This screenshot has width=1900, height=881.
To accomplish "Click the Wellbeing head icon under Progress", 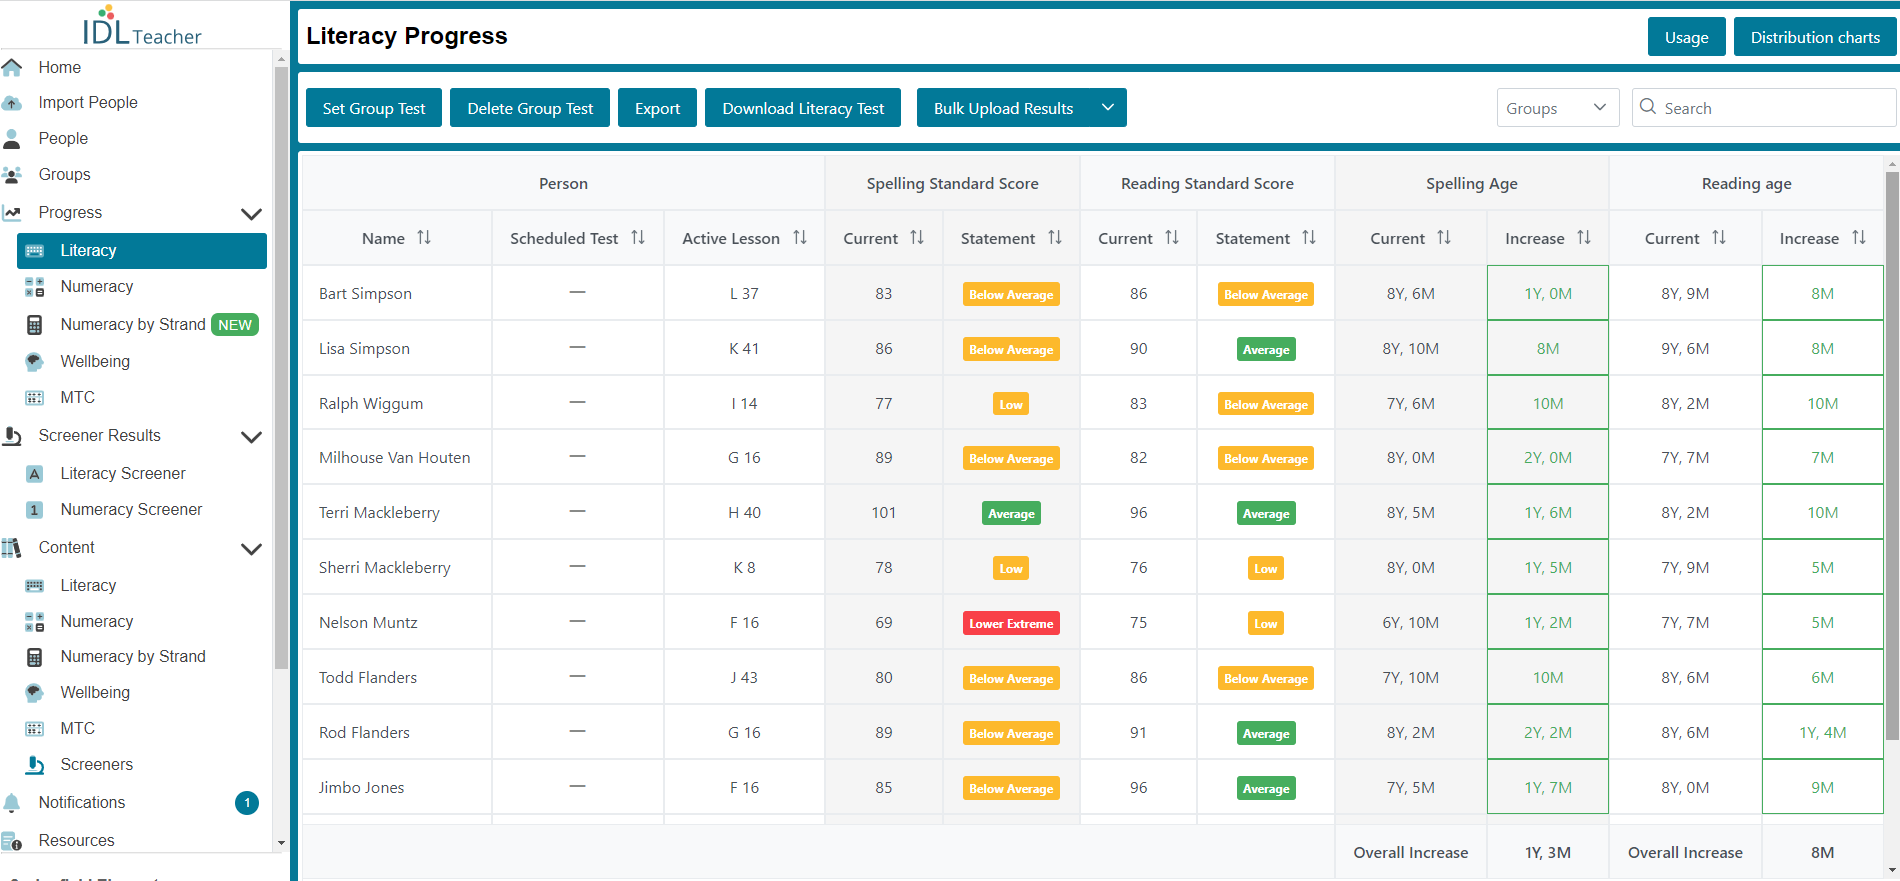I will pyautogui.click(x=34, y=361).
